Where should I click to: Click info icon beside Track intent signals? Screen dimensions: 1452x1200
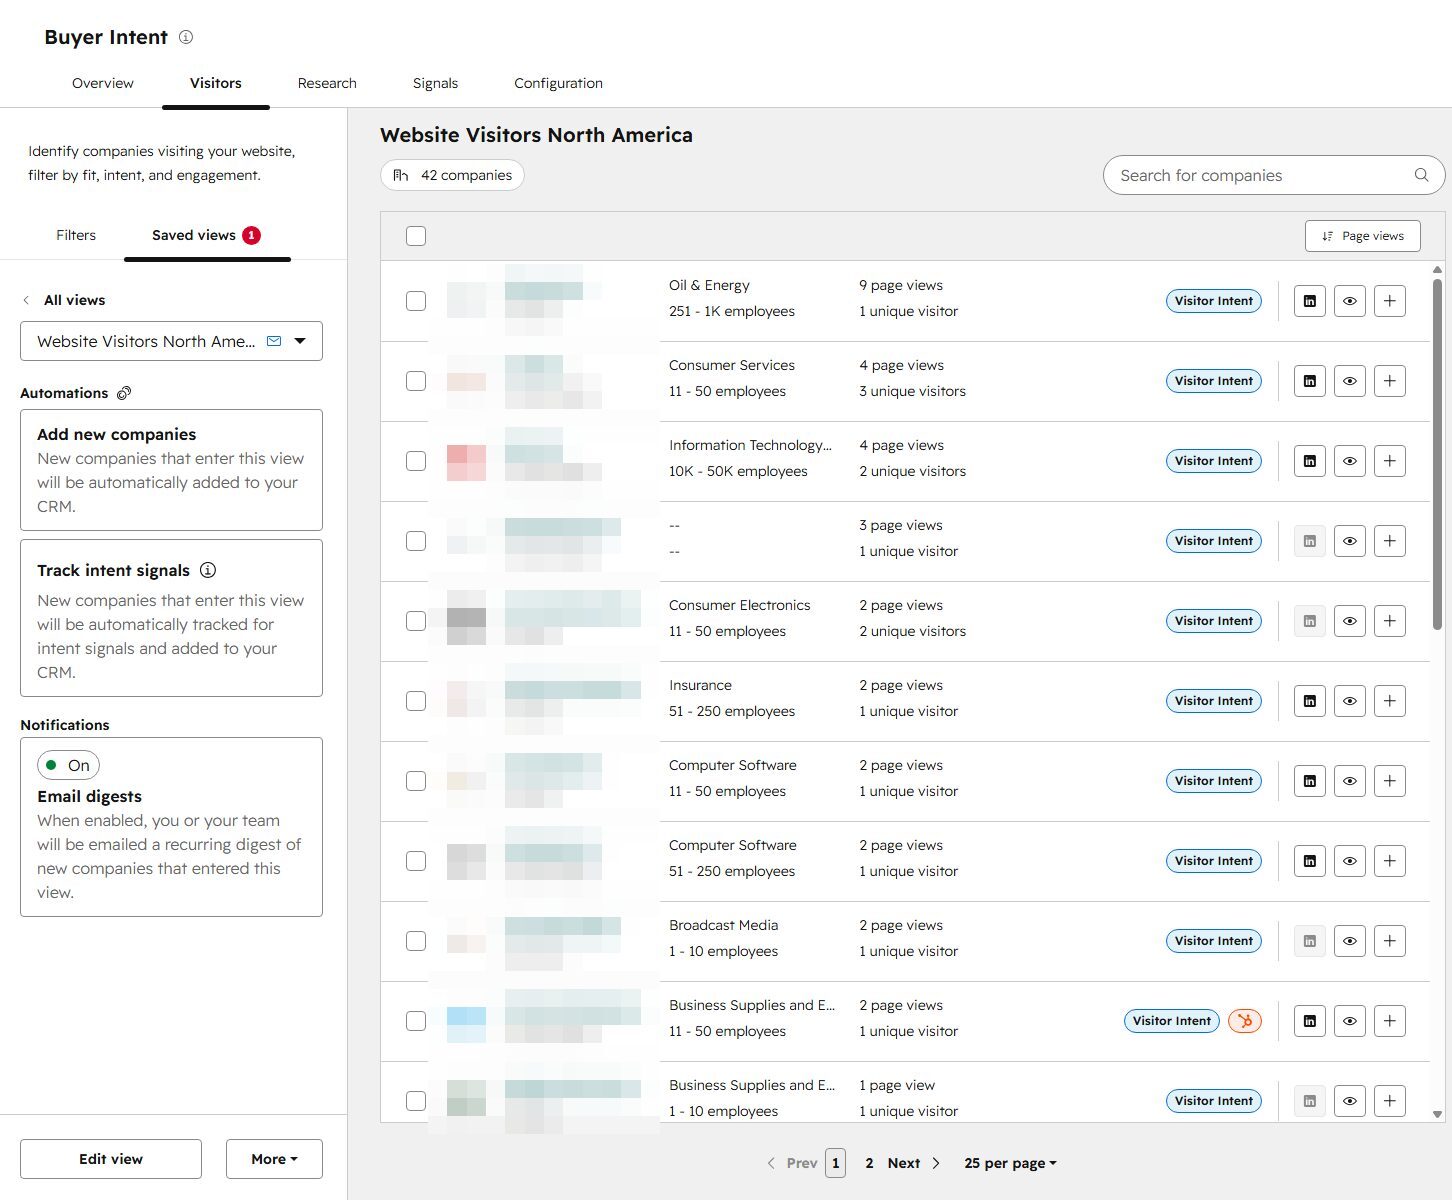(x=208, y=570)
